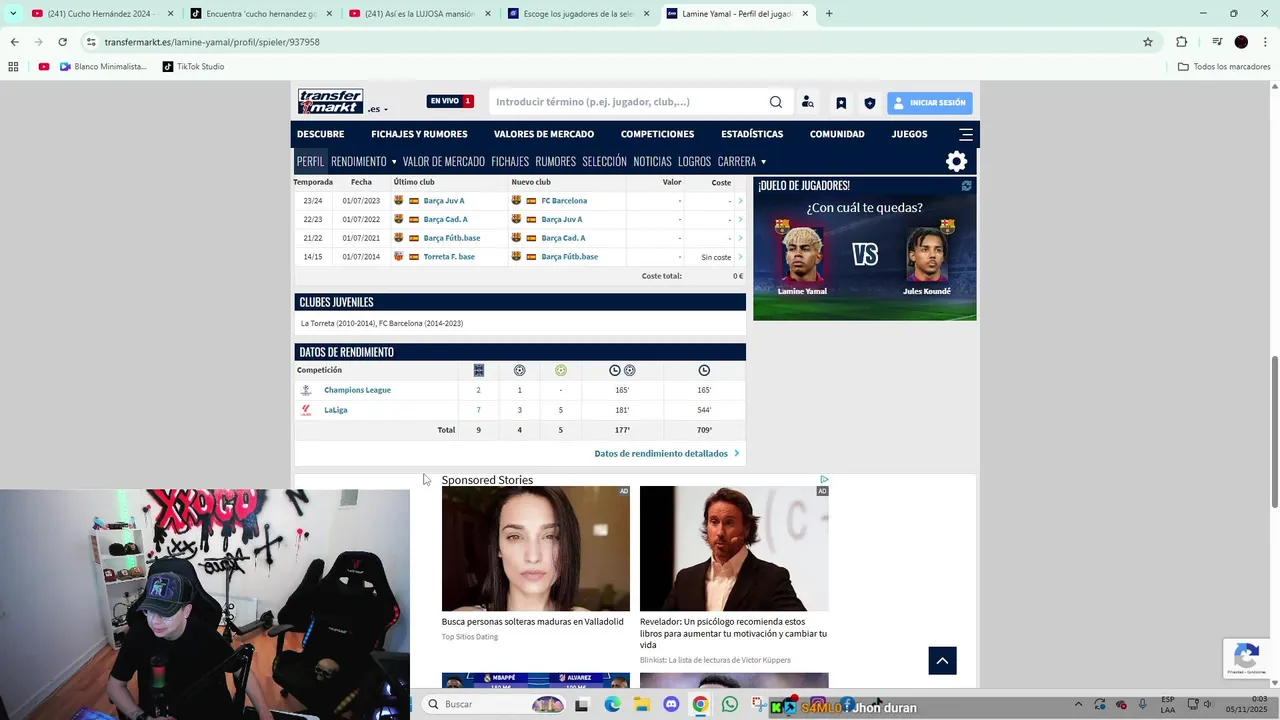Screen dimensions: 1280x720
Task: Select the SELECCIÓN tab
Action: pyautogui.click(x=604, y=161)
